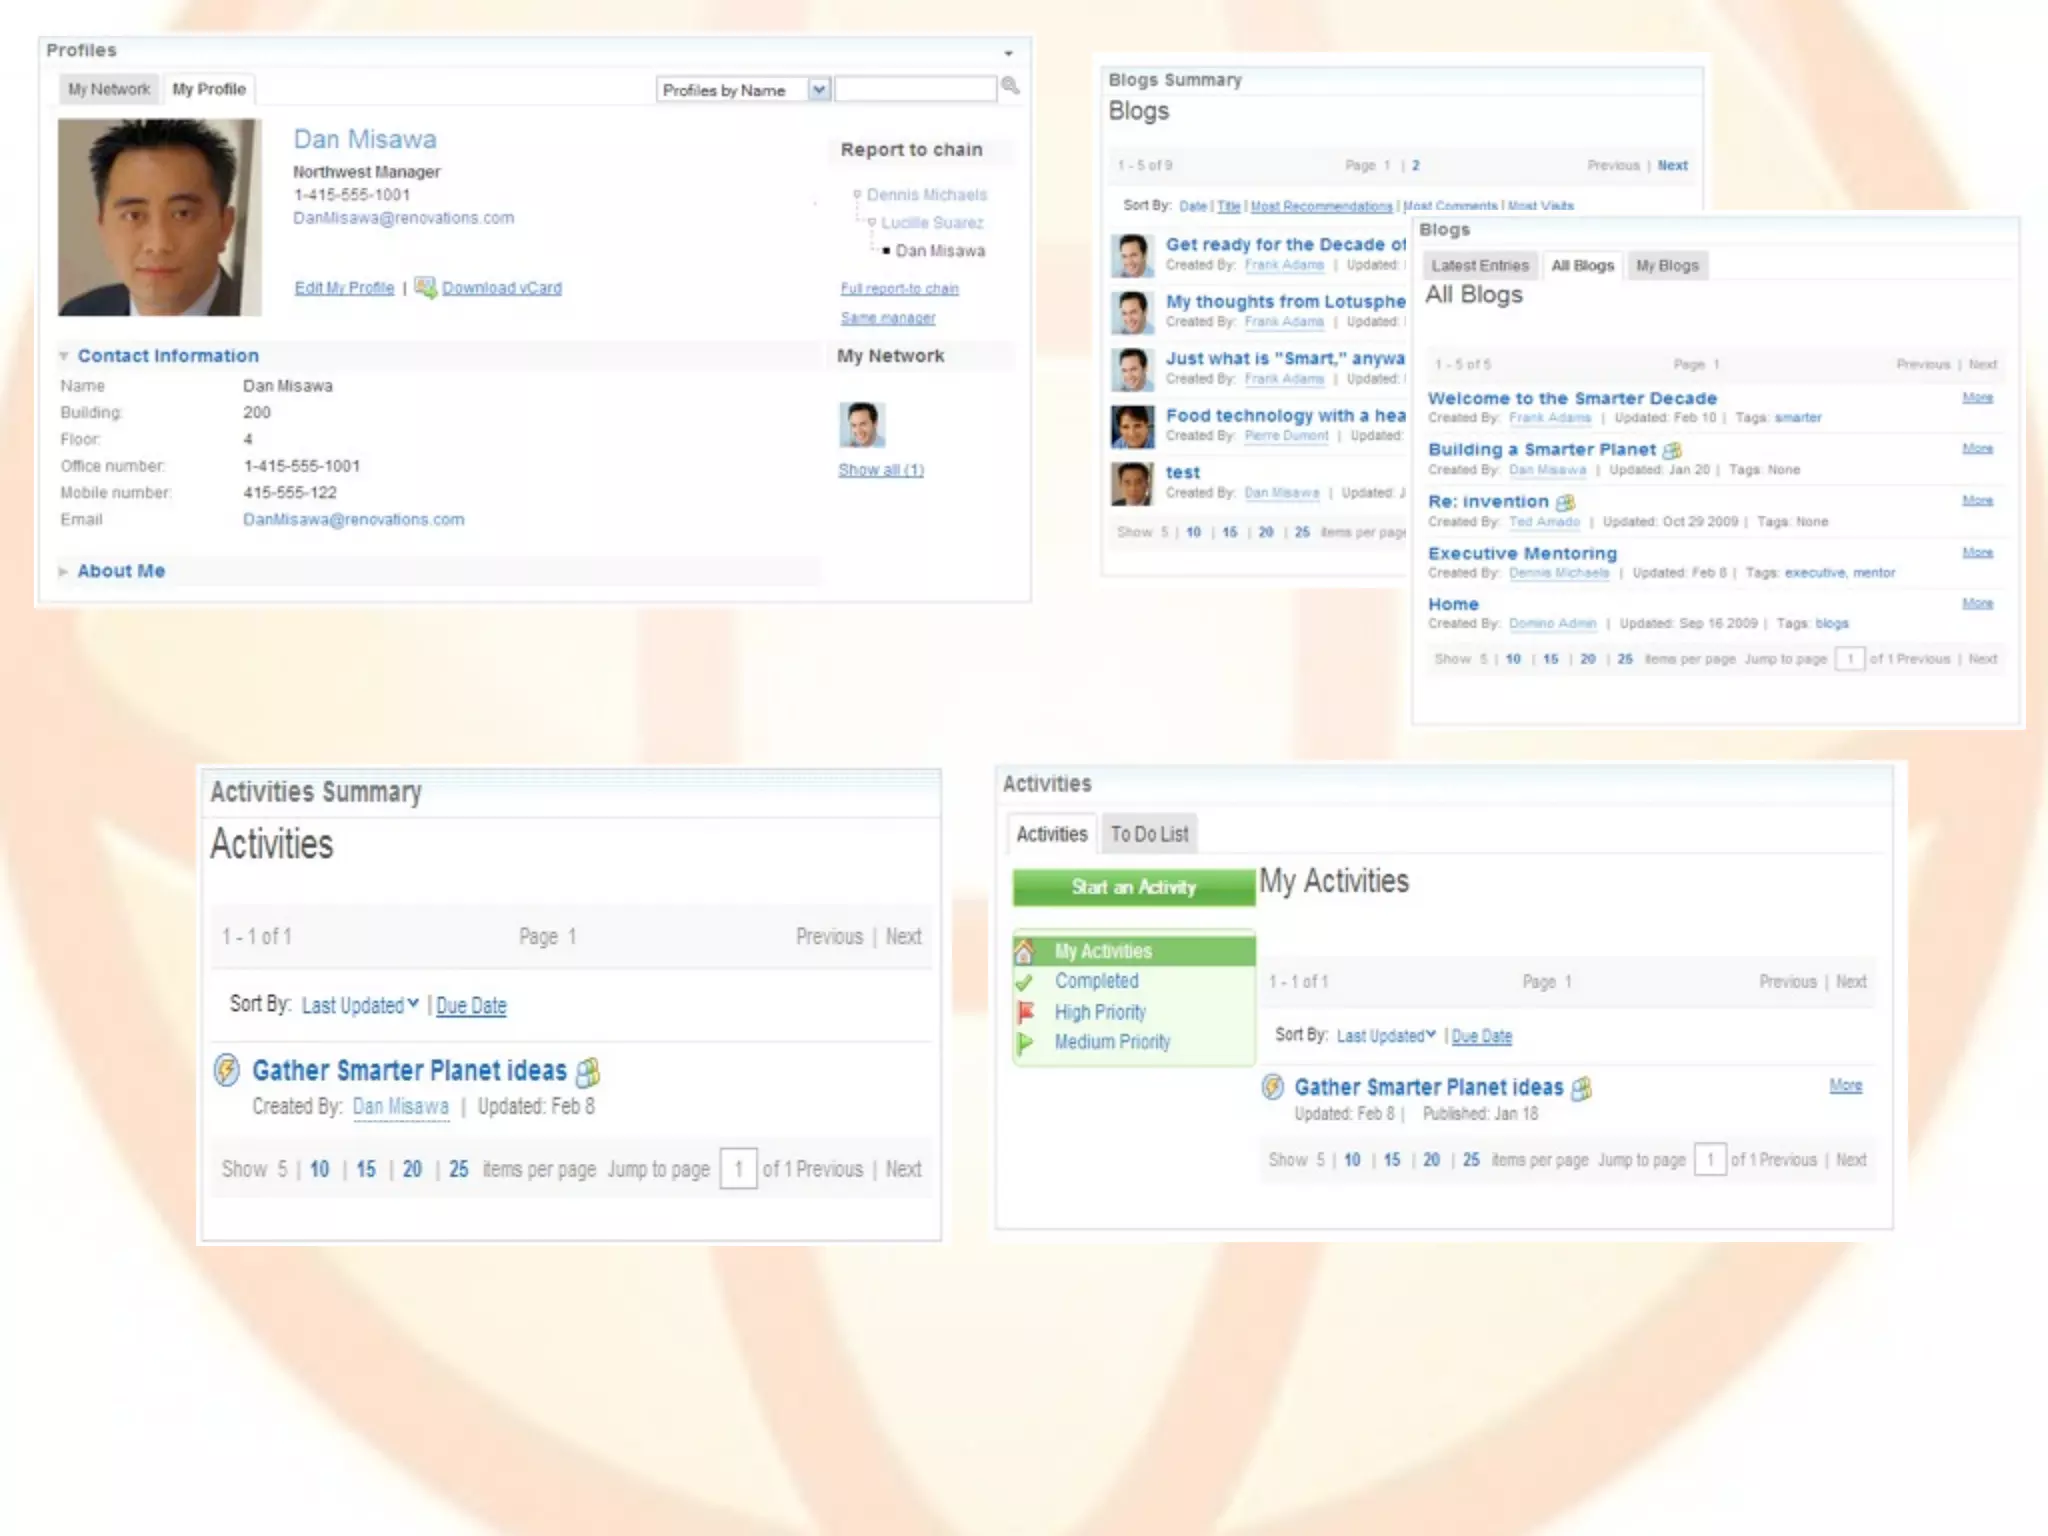
Task: Switch to the To Do List tab
Action: click(1149, 834)
